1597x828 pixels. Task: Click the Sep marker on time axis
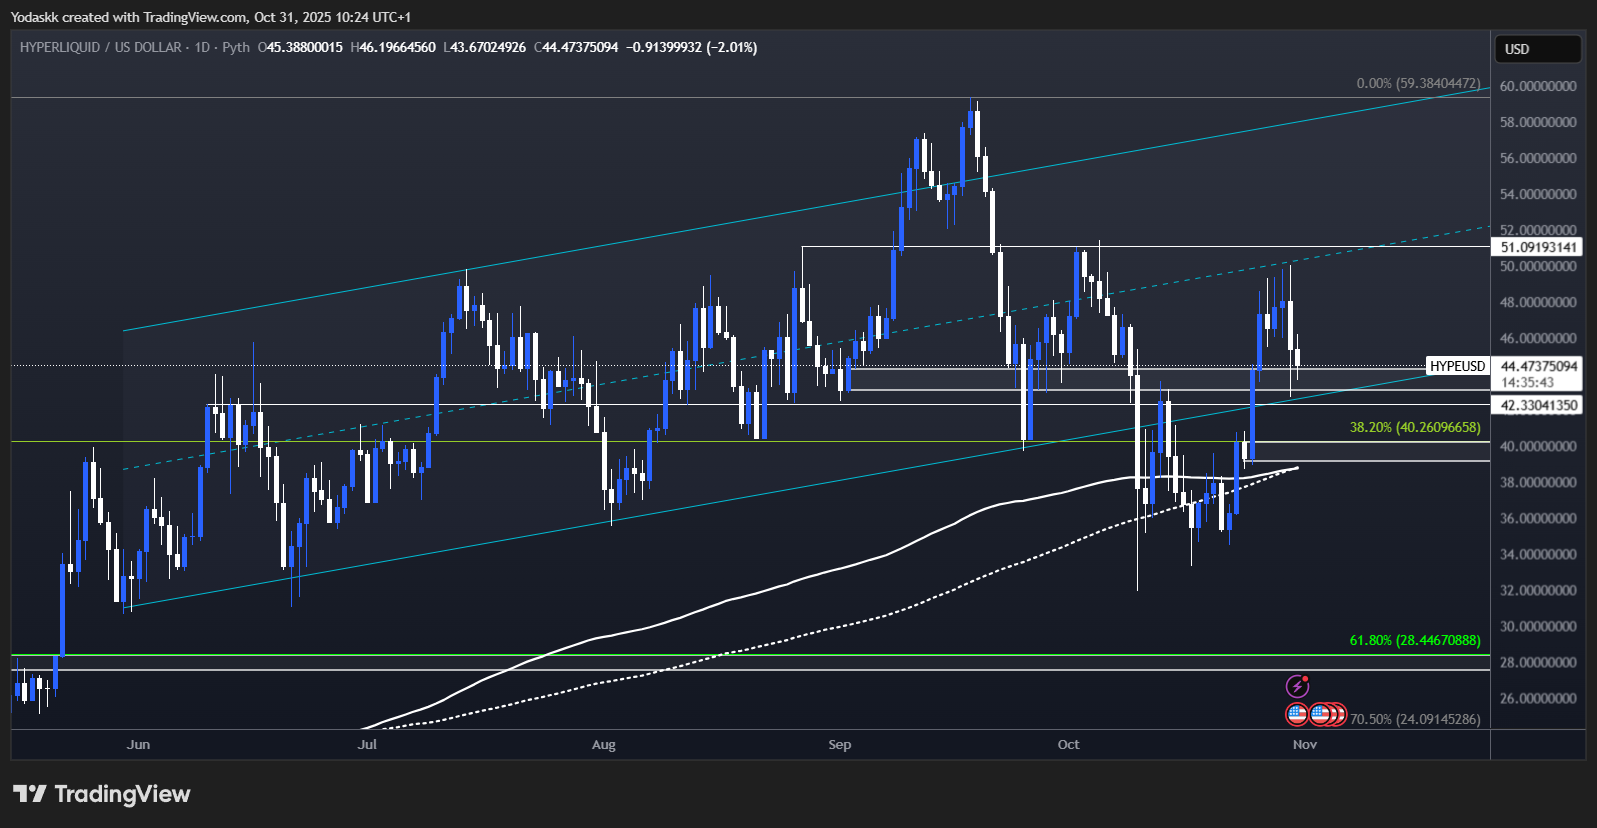(839, 744)
